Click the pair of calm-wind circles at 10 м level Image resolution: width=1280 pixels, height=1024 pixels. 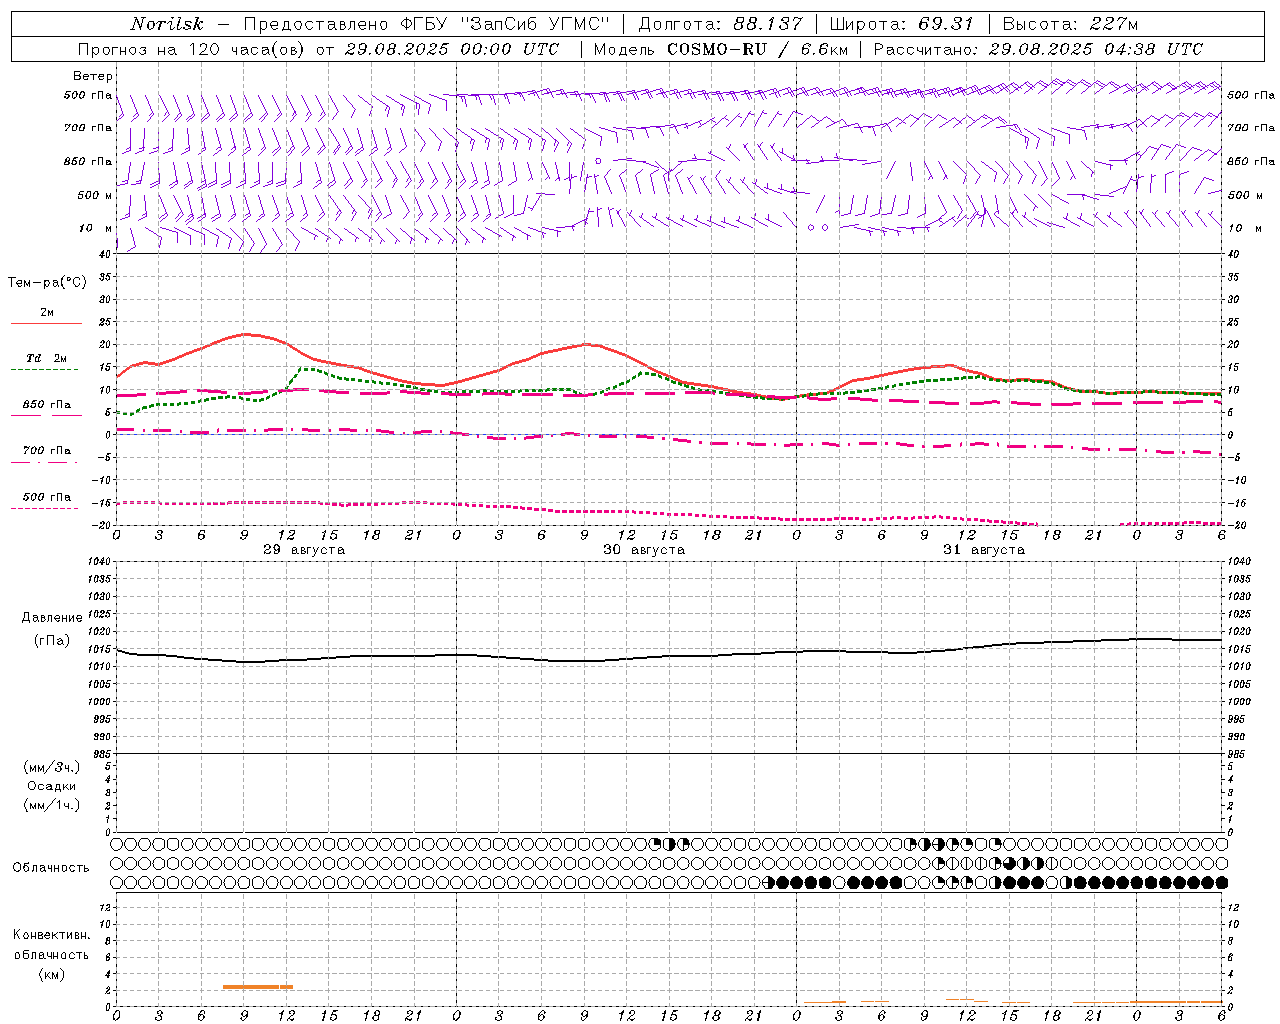tap(818, 227)
